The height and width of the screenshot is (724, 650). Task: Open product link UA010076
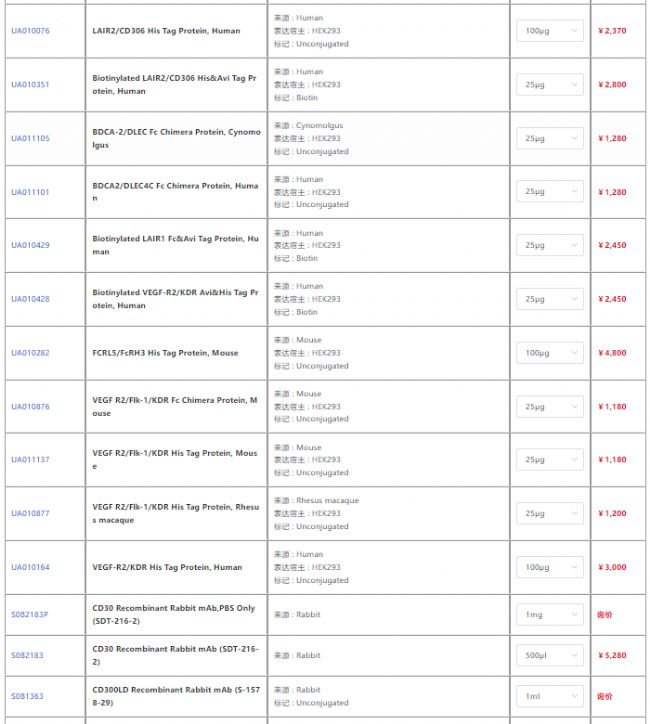(x=30, y=31)
